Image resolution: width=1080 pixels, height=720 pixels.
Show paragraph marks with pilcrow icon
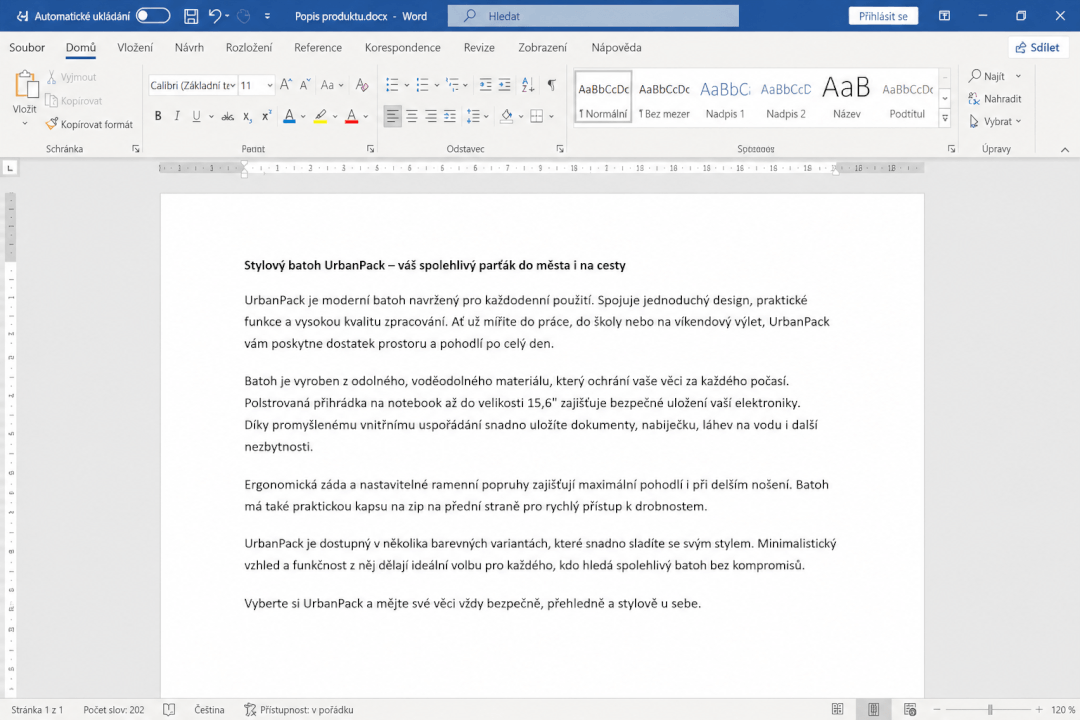(552, 85)
